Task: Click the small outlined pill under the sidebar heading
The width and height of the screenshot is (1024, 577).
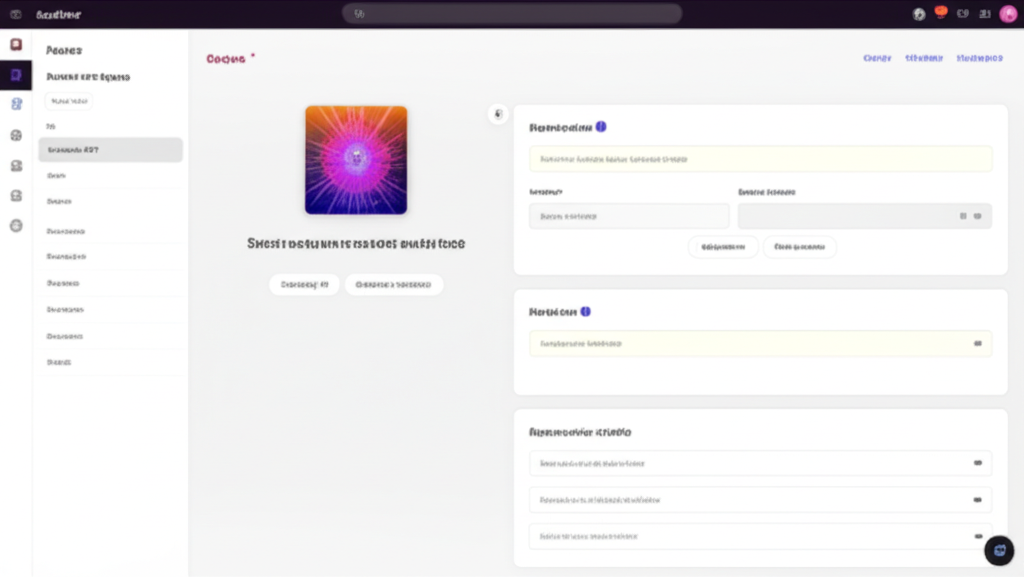Action: (69, 101)
